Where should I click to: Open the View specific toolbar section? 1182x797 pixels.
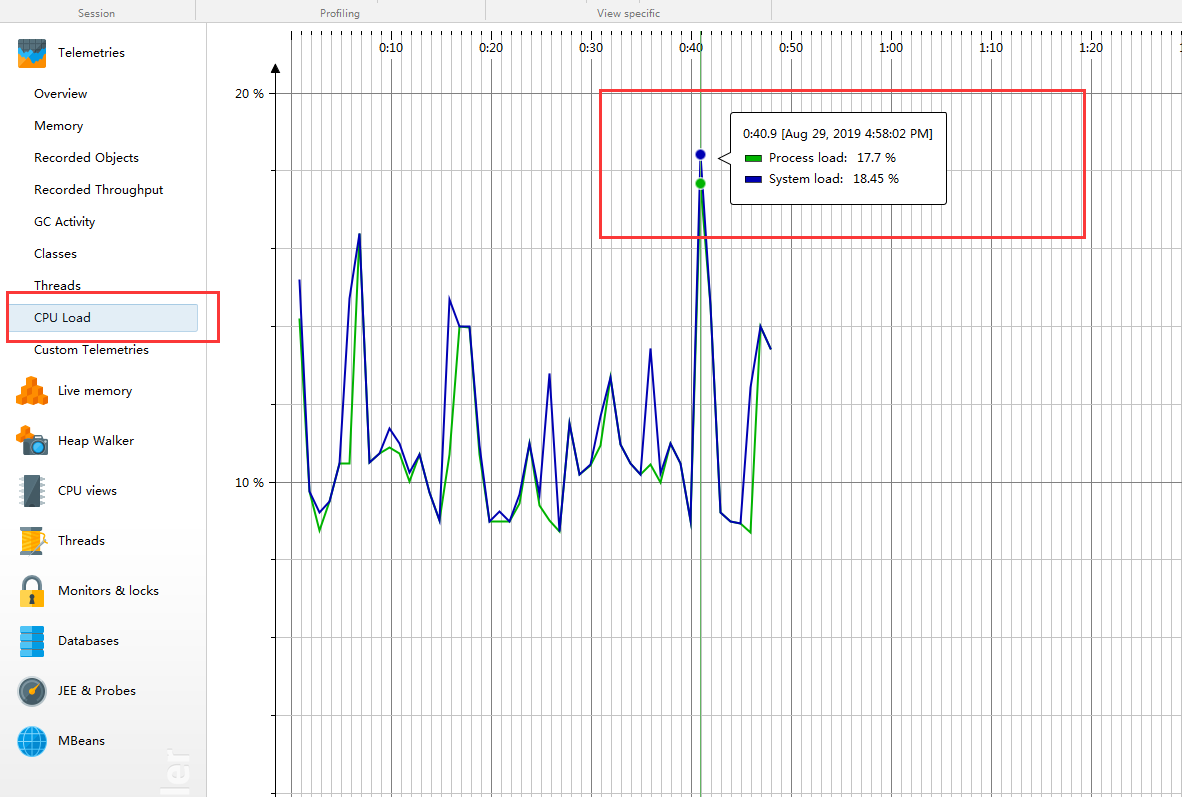628,12
